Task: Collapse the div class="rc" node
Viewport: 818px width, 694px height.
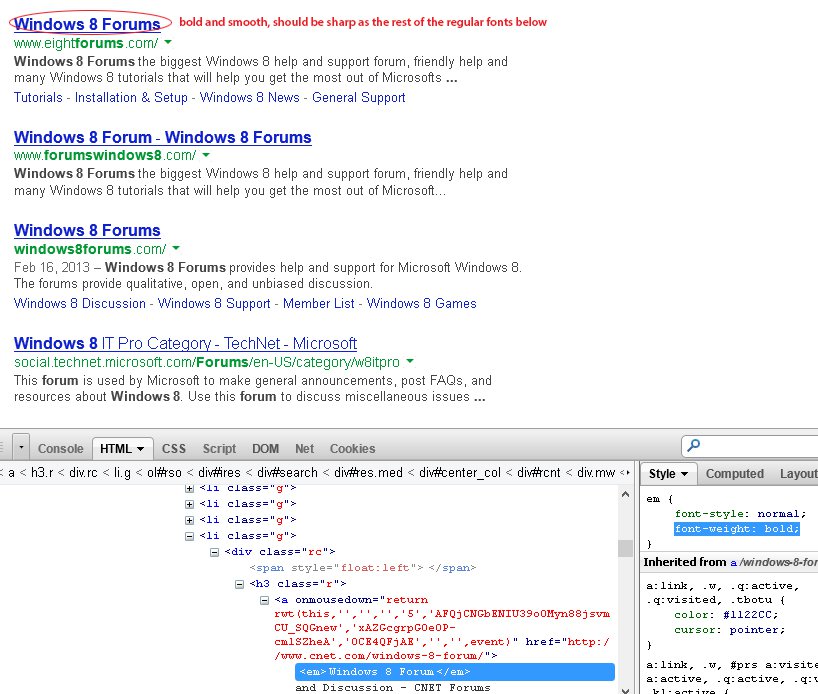Action: coord(214,552)
